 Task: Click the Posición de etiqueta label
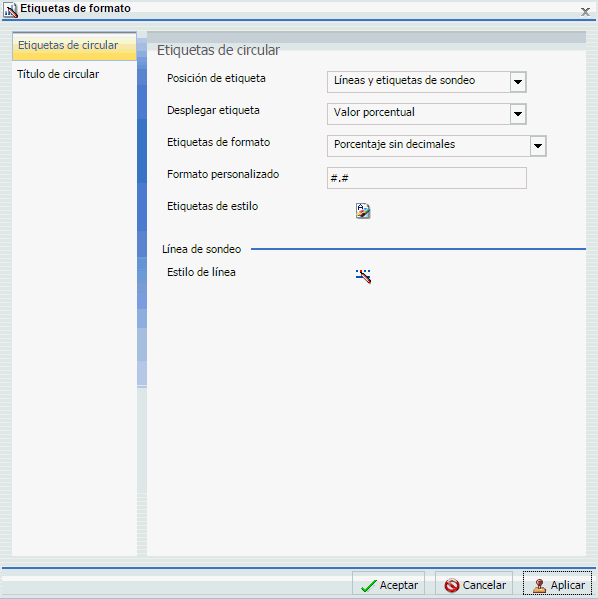pyautogui.click(x=216, y=78)
